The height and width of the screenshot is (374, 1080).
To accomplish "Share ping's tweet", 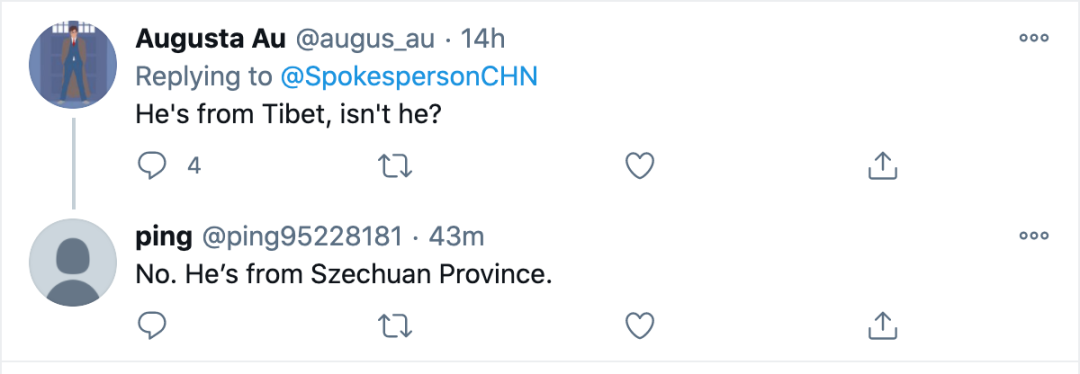I will pos(882,324).
